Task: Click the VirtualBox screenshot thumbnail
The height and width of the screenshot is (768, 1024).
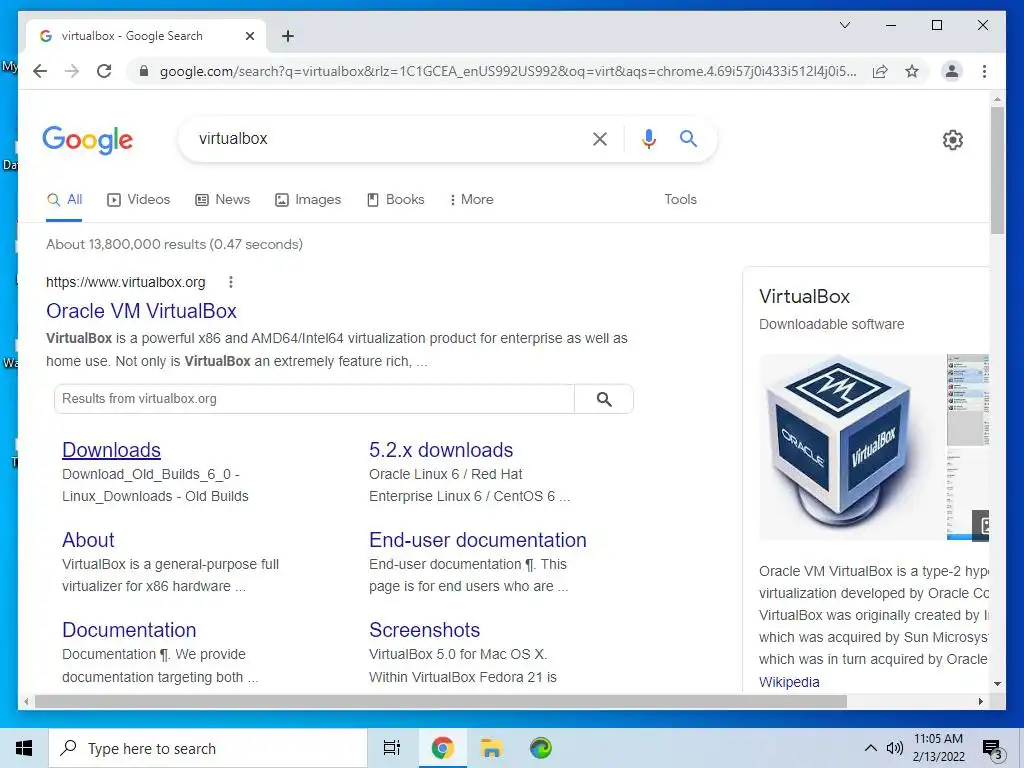Action: pyautogui.click(x=968, y=447)
